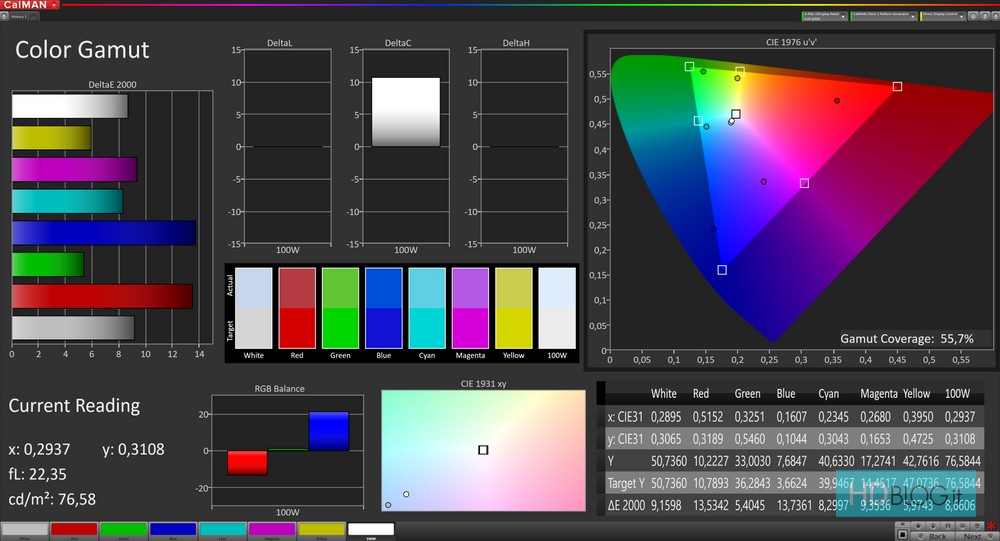Click the 100W actual/target comparison swatch
The width and height of the screenshot is (1000, 541).
coord(557,308)
